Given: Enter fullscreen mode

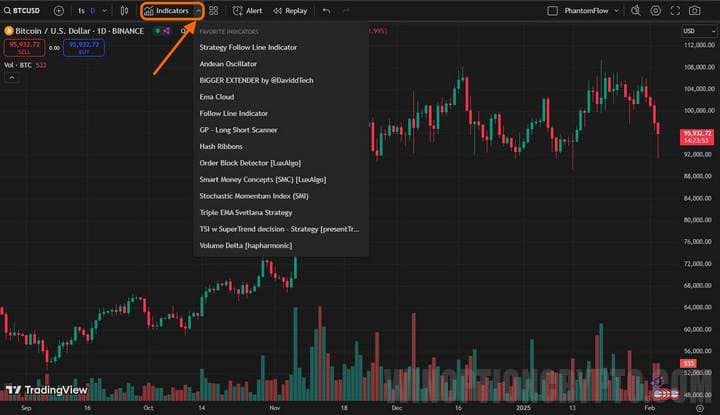Looking at the screenshot, I should (675, 10).
